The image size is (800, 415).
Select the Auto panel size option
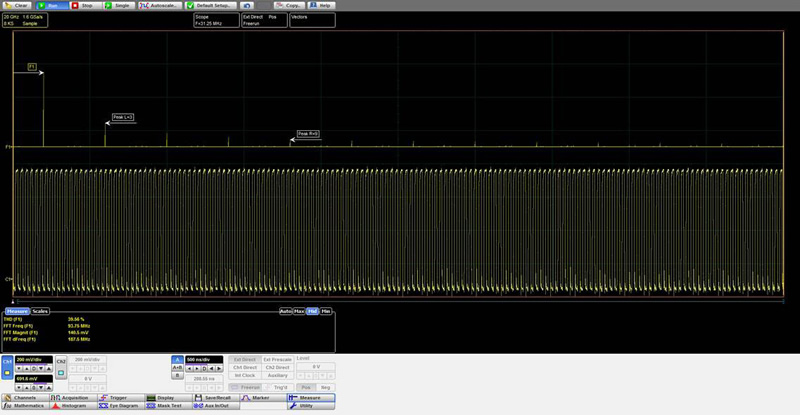pyautogui.click(x=286, y=311)
